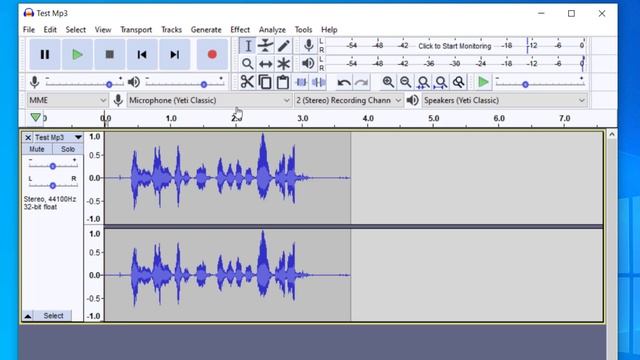Screen dimensions: 640x360
Task: Close the Test Mp3 track
Action: point(28,138)
